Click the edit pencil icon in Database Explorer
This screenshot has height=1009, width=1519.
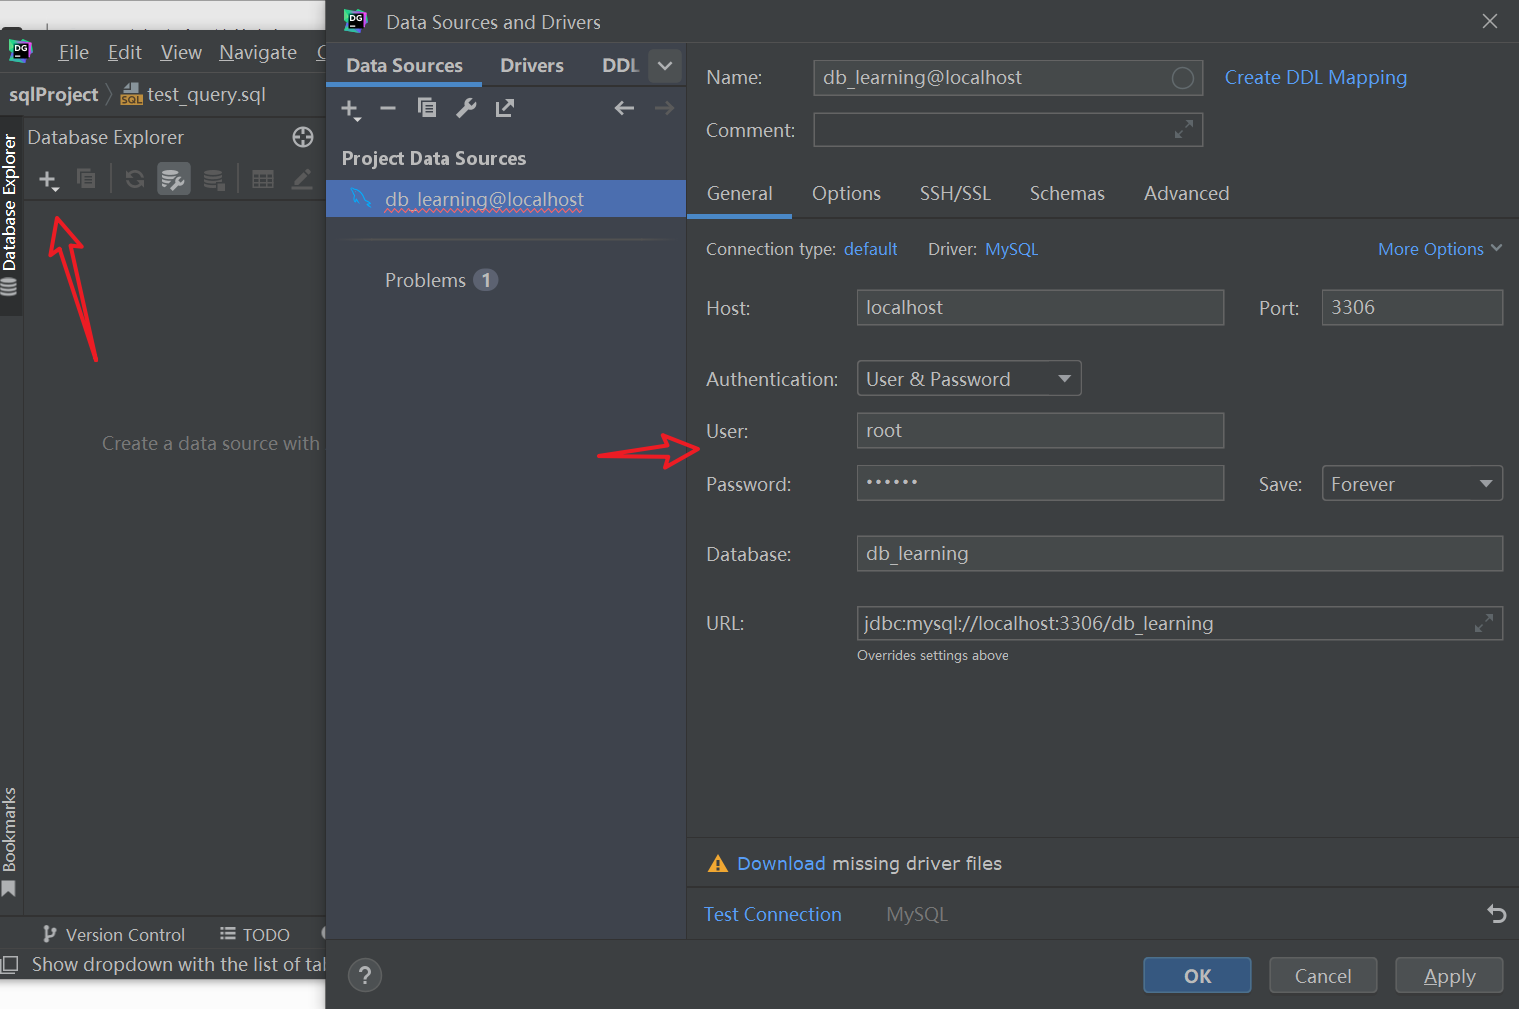click(x=302, y=179)
